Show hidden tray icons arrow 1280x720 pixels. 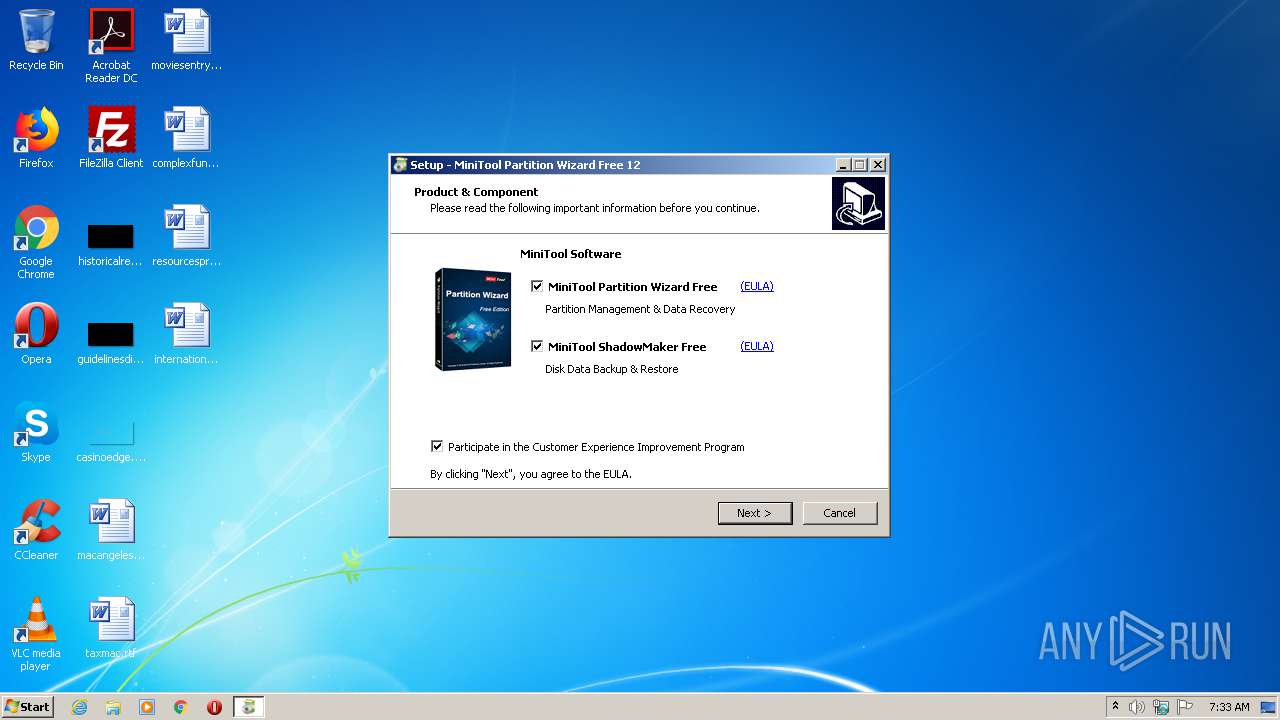coord(1115,707)
